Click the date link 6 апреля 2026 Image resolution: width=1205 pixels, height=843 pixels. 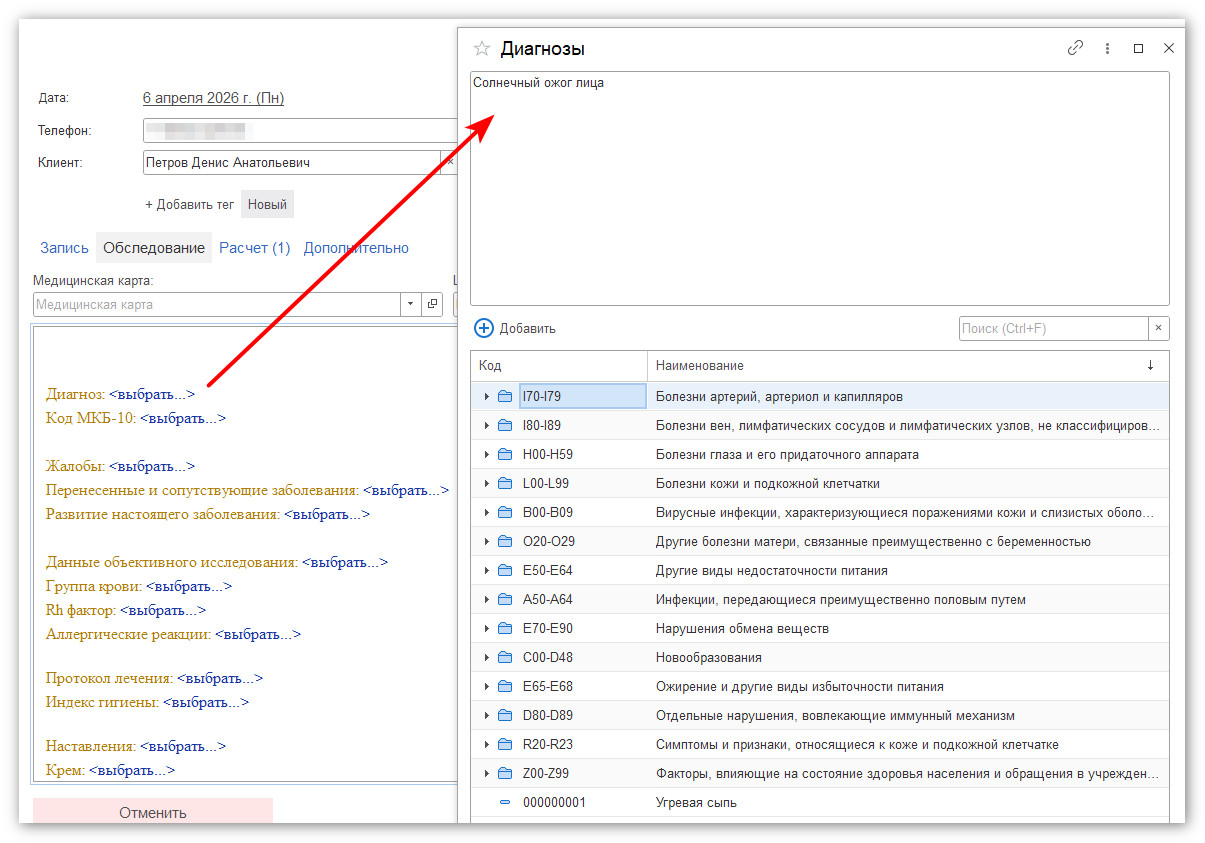tap(213, 98)
